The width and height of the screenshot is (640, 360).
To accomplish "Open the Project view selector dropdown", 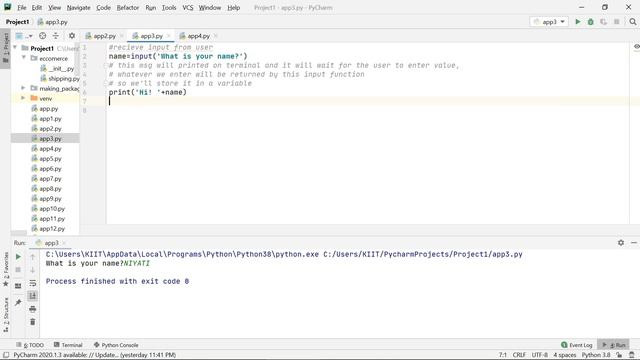I will (x=24, y=36).
